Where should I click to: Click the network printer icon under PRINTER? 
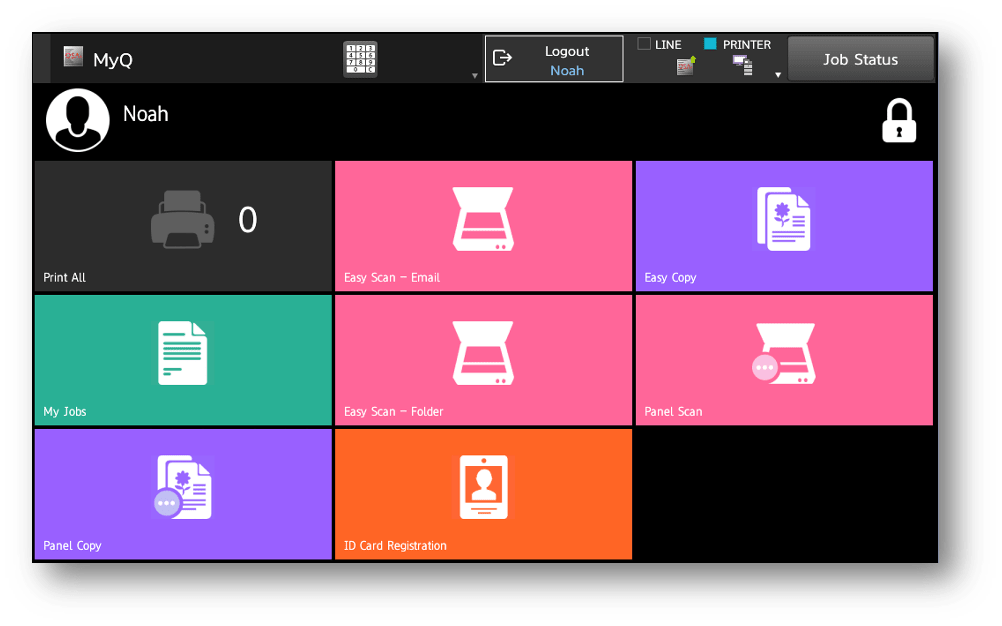[x=743, y=65]
